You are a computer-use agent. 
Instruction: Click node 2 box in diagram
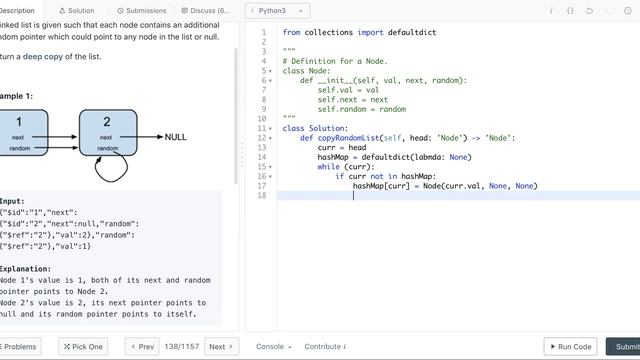(108, 133)
